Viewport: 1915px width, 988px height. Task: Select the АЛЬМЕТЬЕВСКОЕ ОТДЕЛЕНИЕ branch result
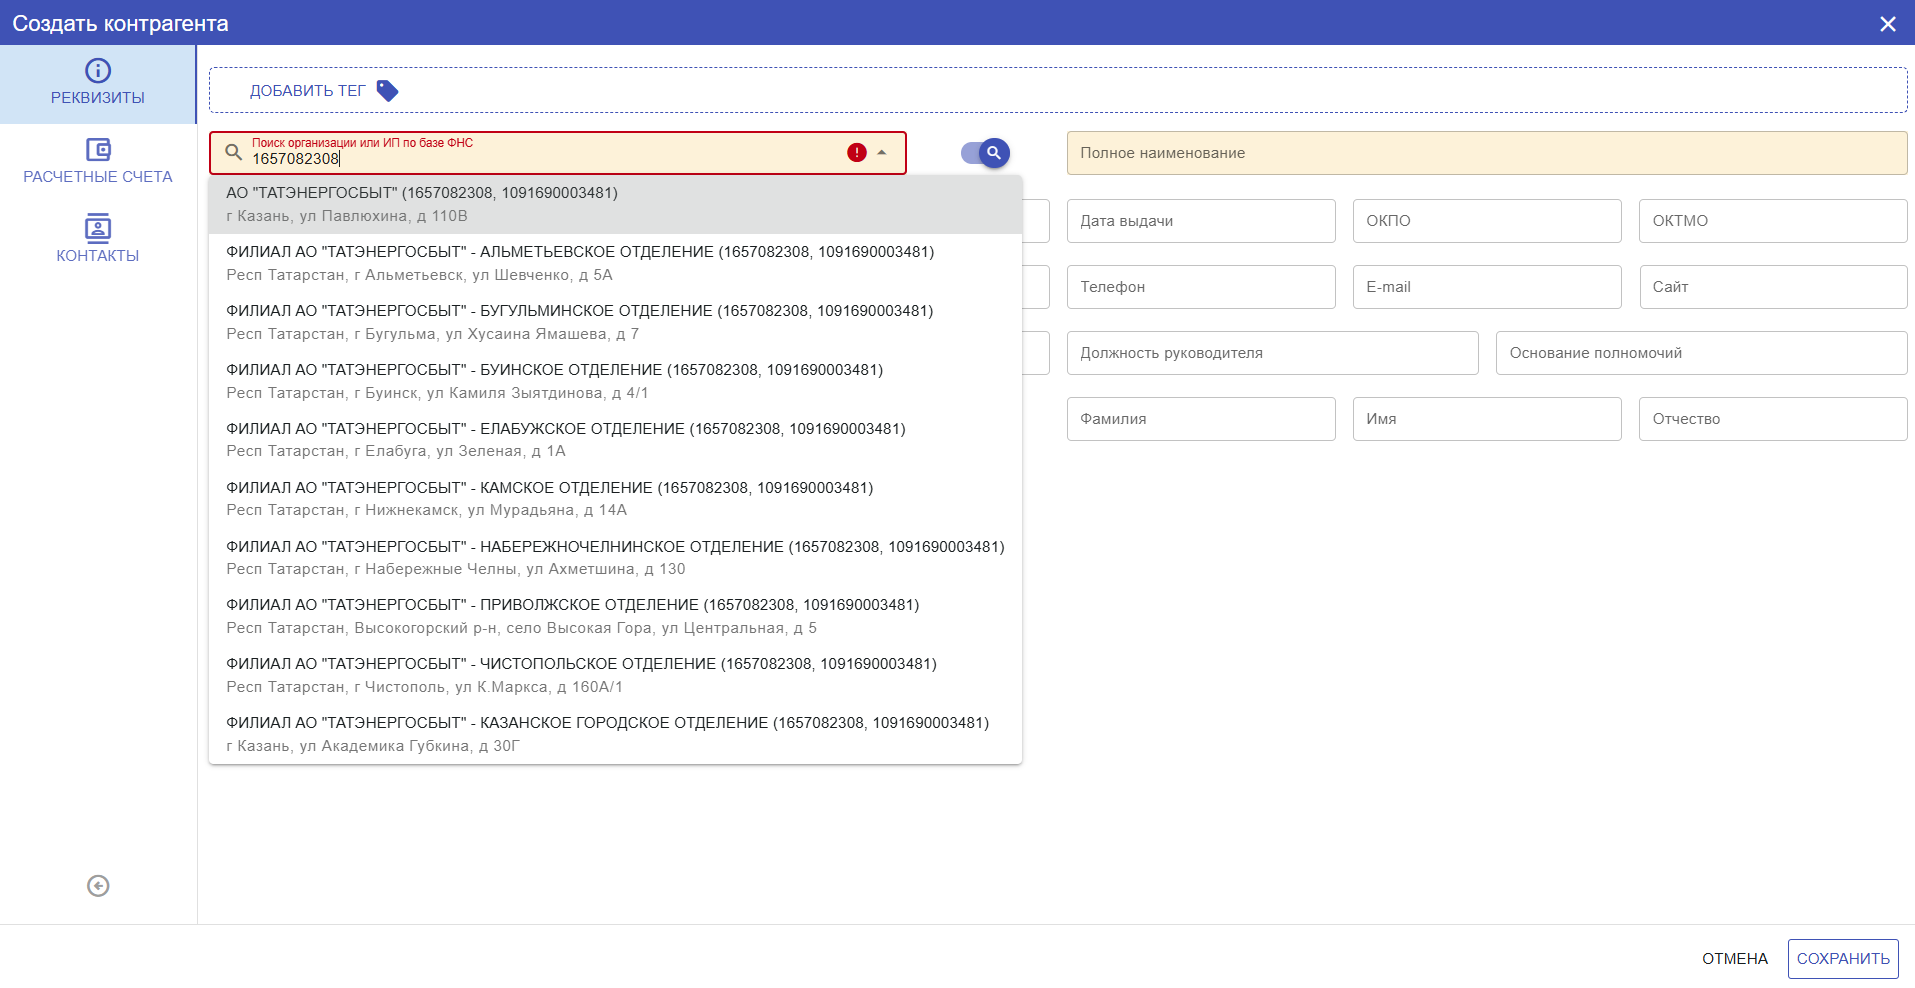pos(615,263)
